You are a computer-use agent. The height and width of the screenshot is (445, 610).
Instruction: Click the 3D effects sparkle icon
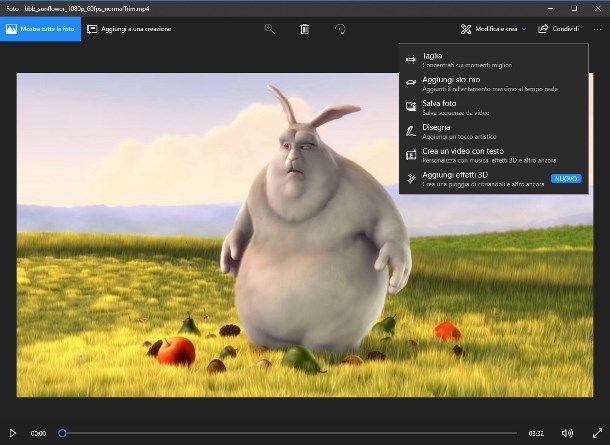[x=411, y=179]
